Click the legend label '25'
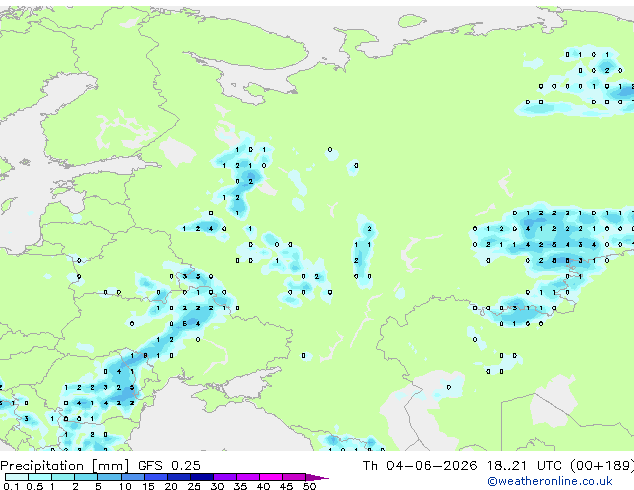The height and width of the screenshot is (490, 634). click(x=194, y=486)
